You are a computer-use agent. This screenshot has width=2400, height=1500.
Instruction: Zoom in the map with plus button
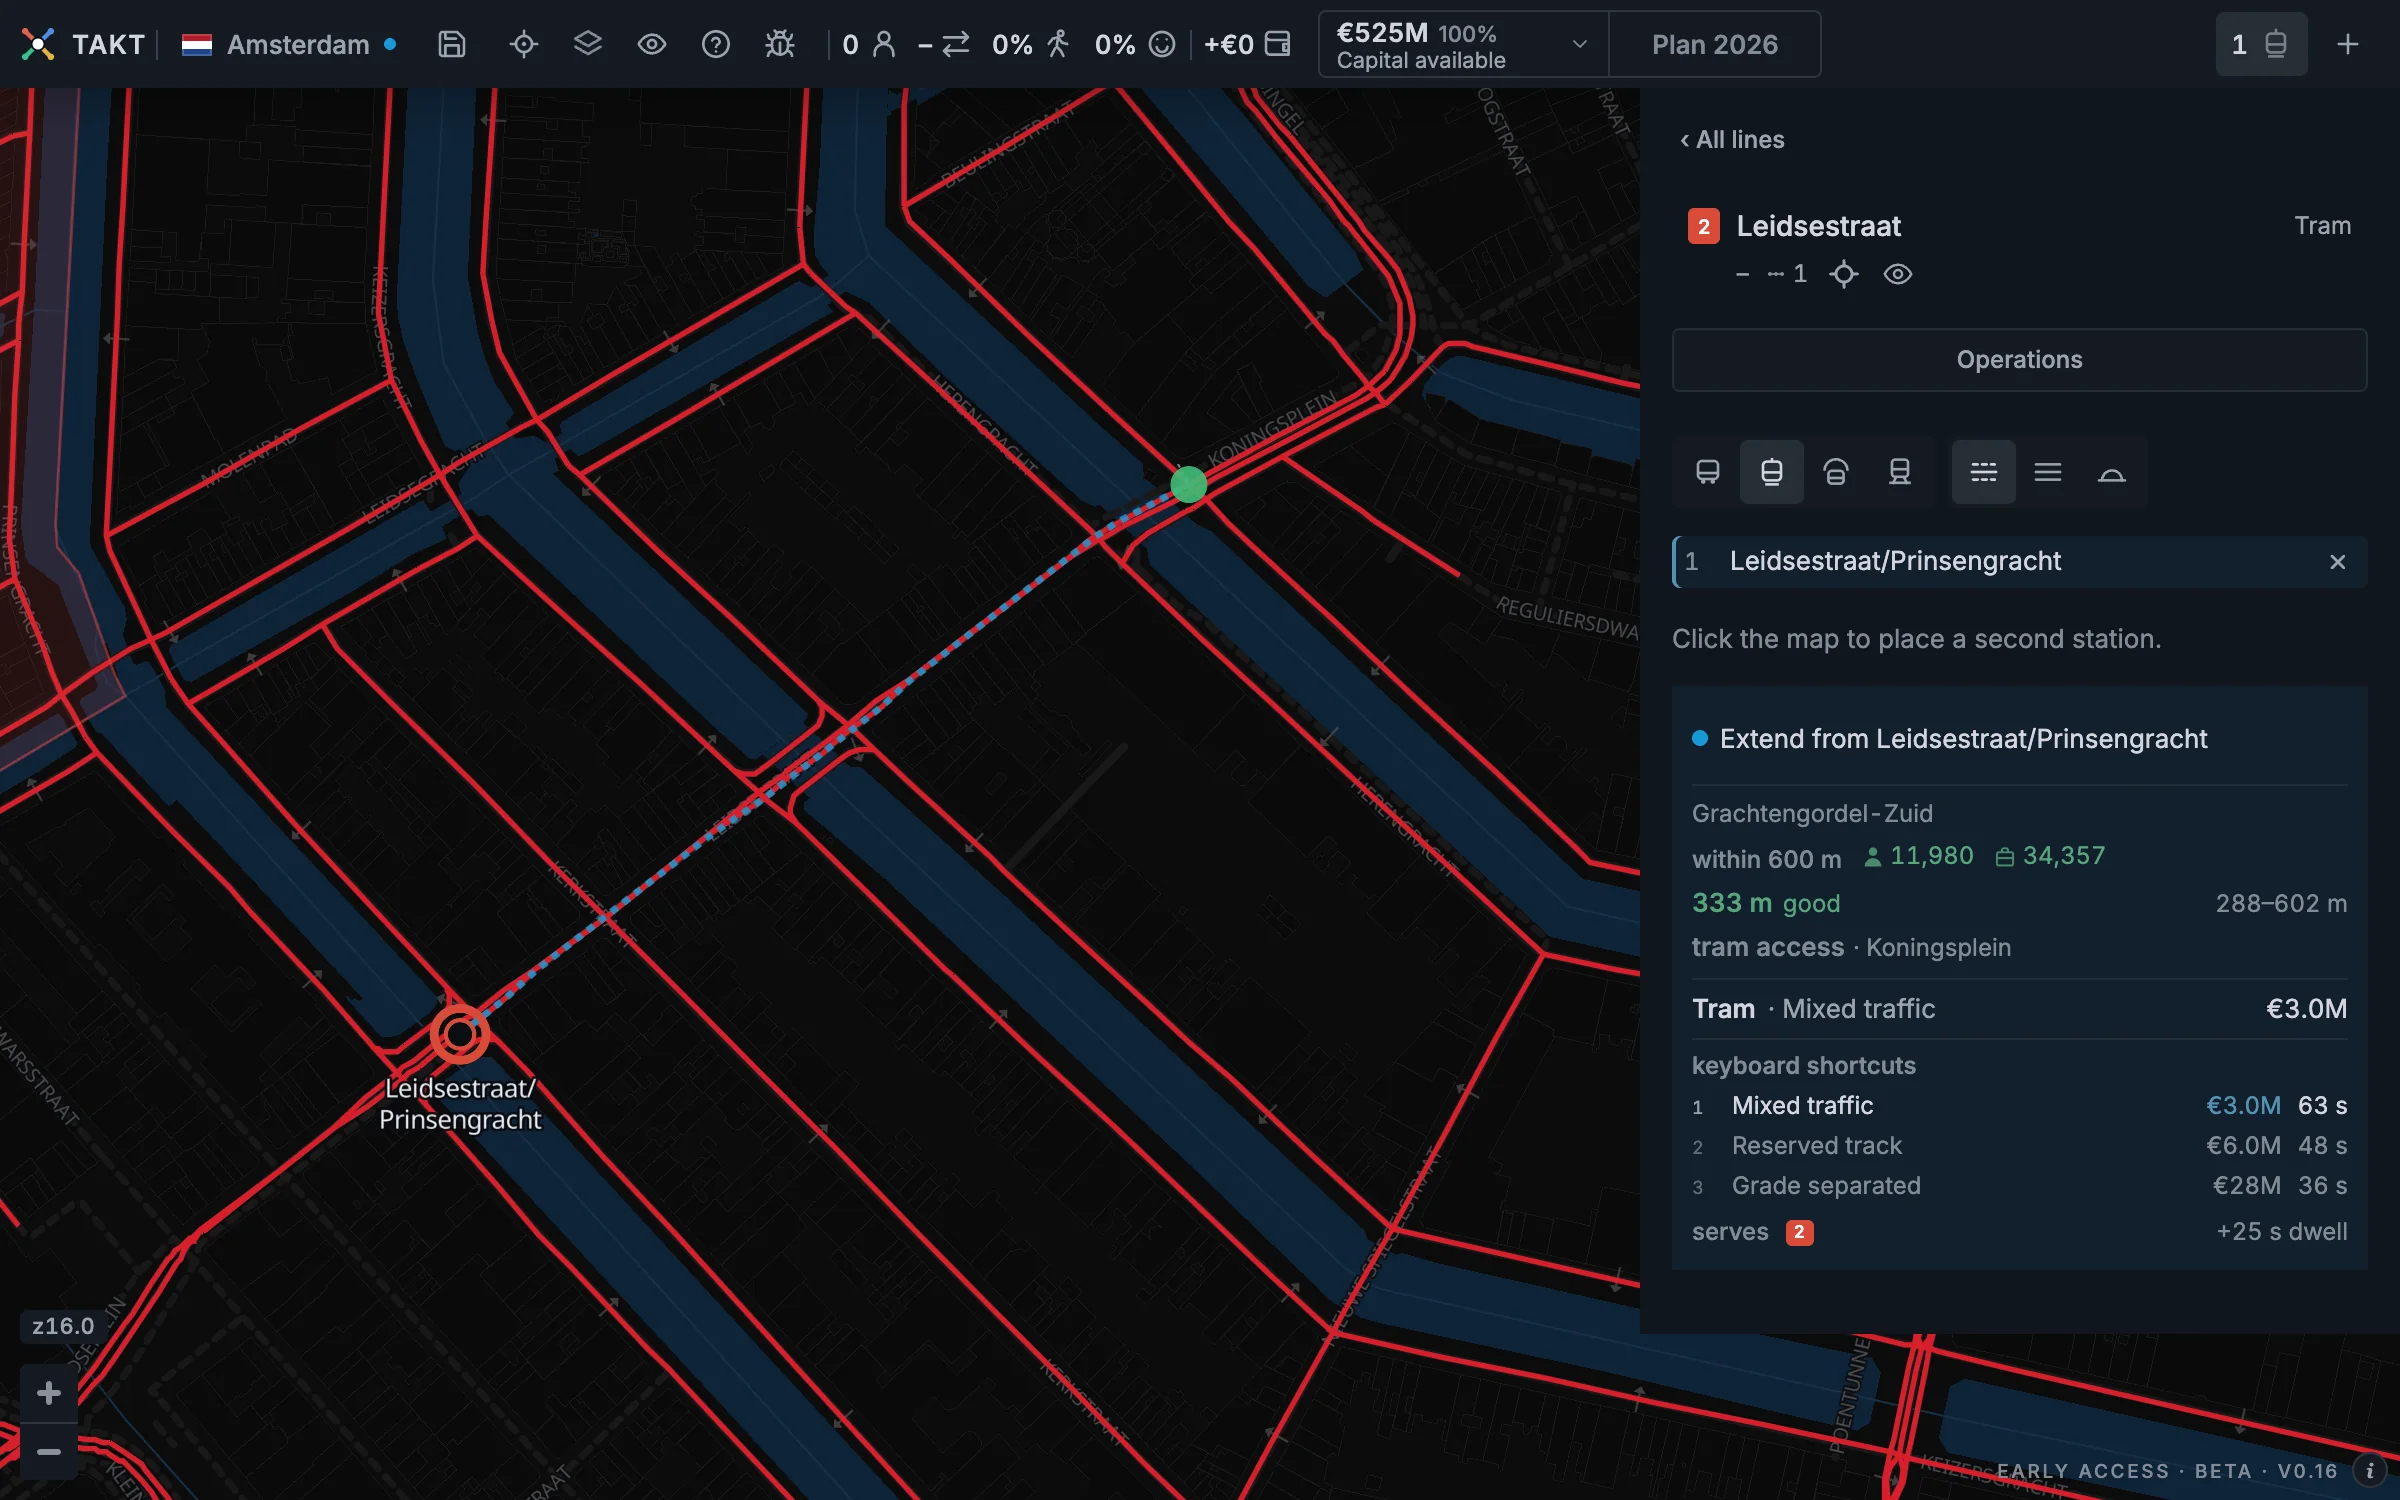tap(48, 1393)
